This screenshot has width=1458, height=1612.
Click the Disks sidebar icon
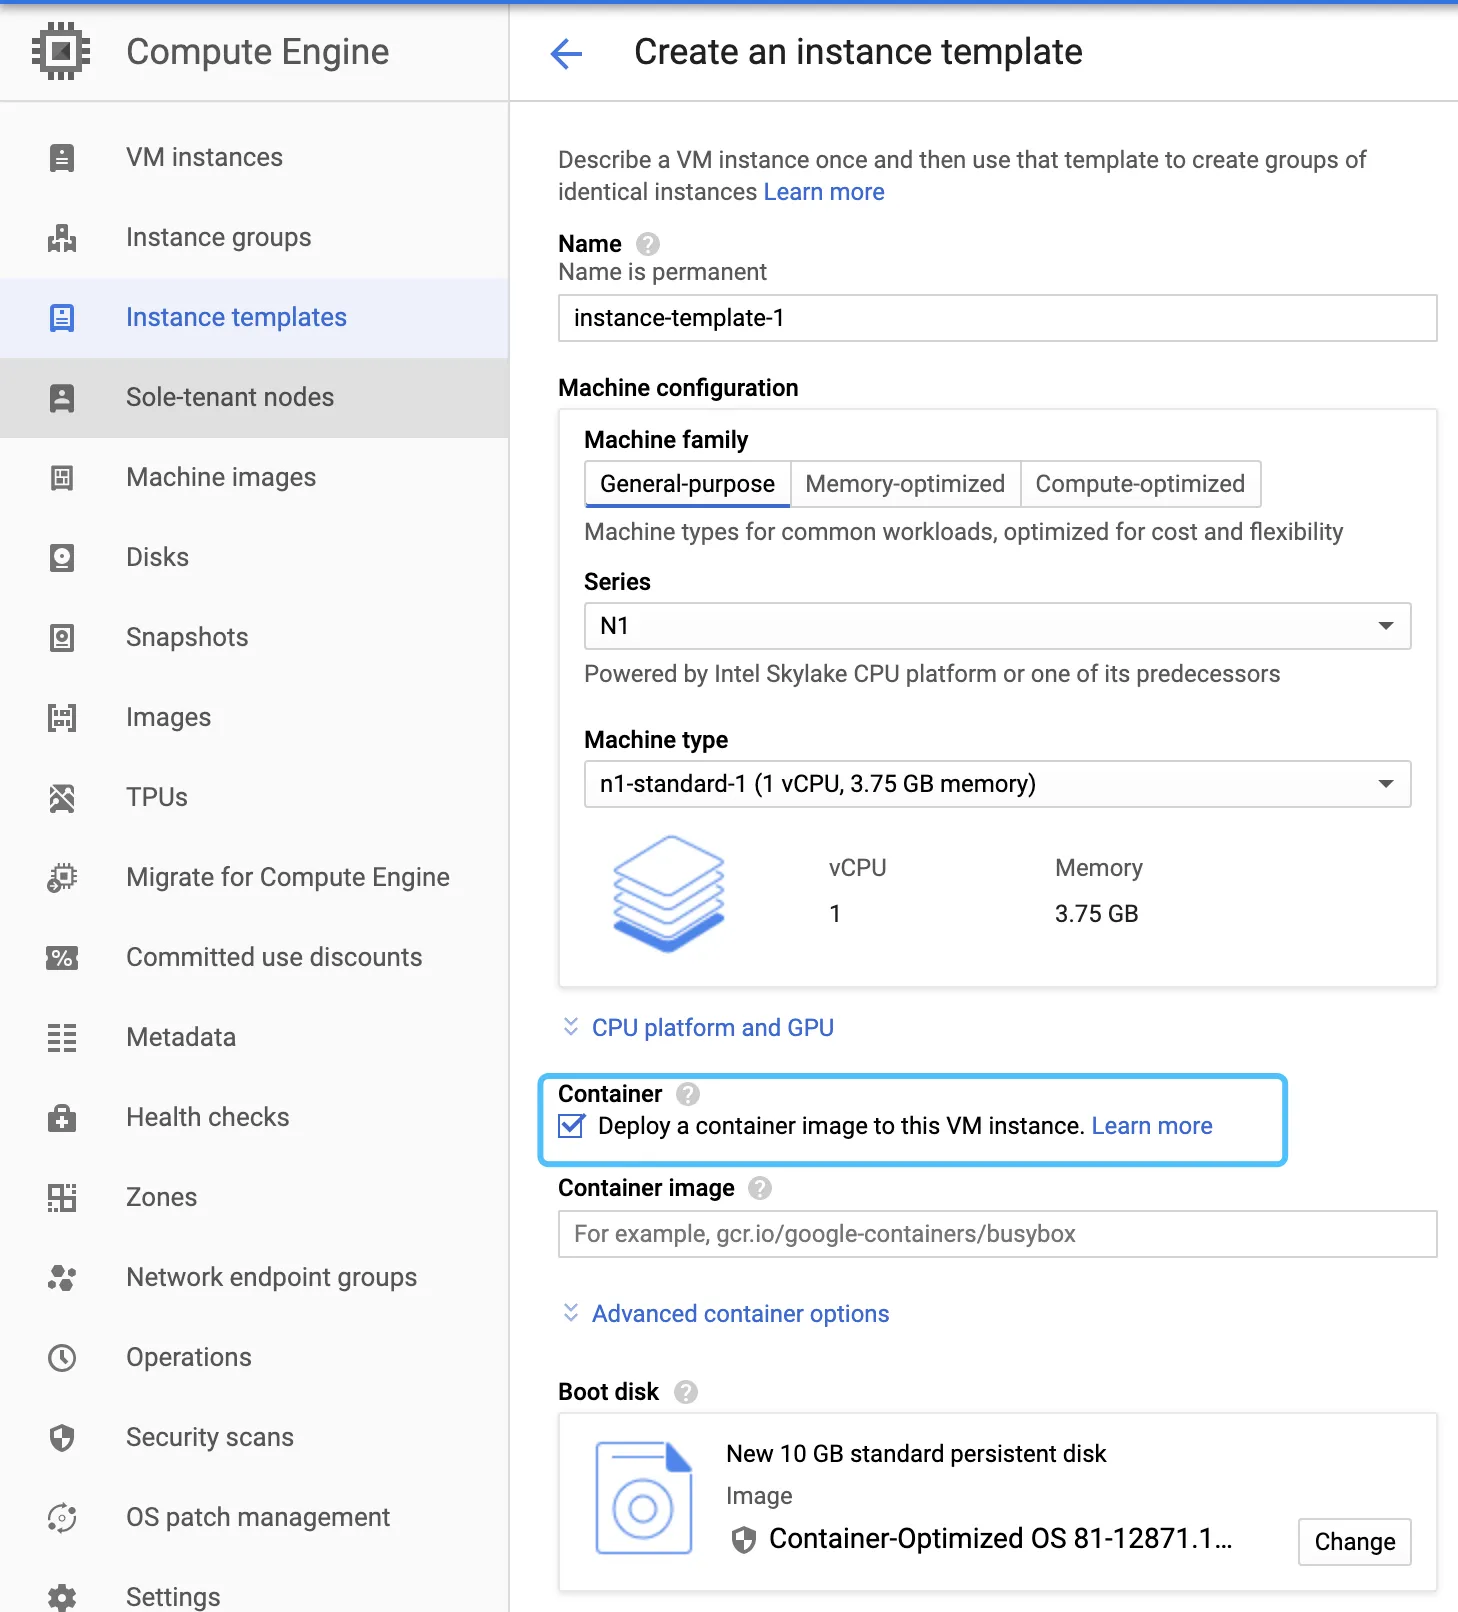62,558
